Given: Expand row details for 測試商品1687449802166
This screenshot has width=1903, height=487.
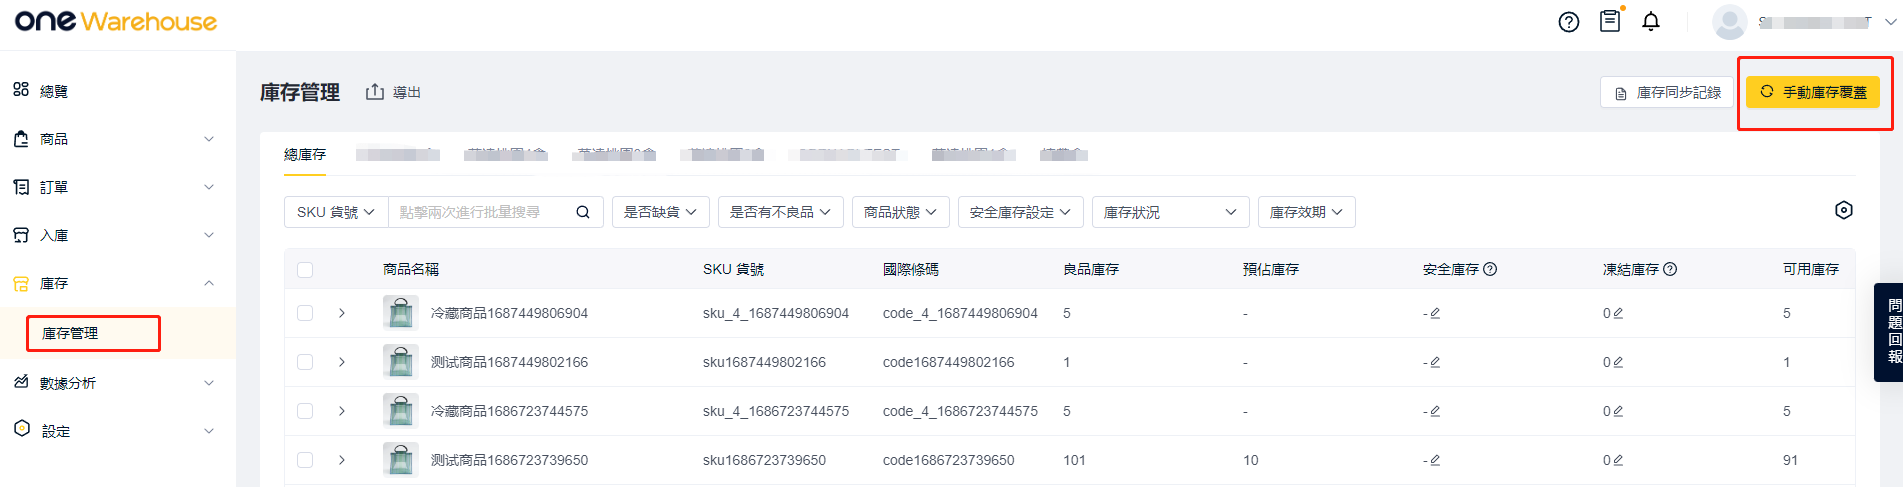Looking at the screenshot, I should click(342, 362).
